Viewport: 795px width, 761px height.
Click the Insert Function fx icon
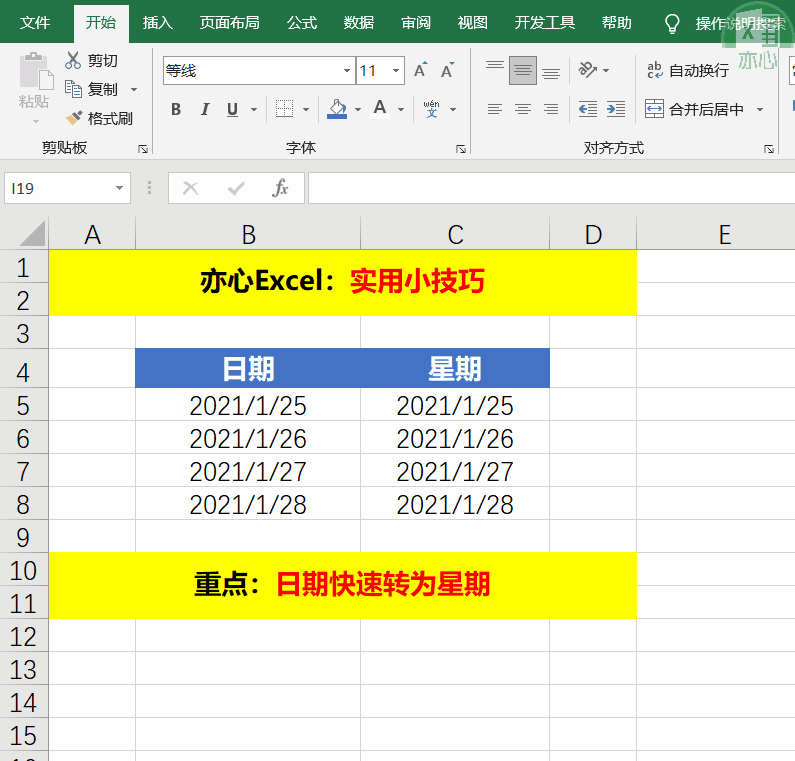280,188
